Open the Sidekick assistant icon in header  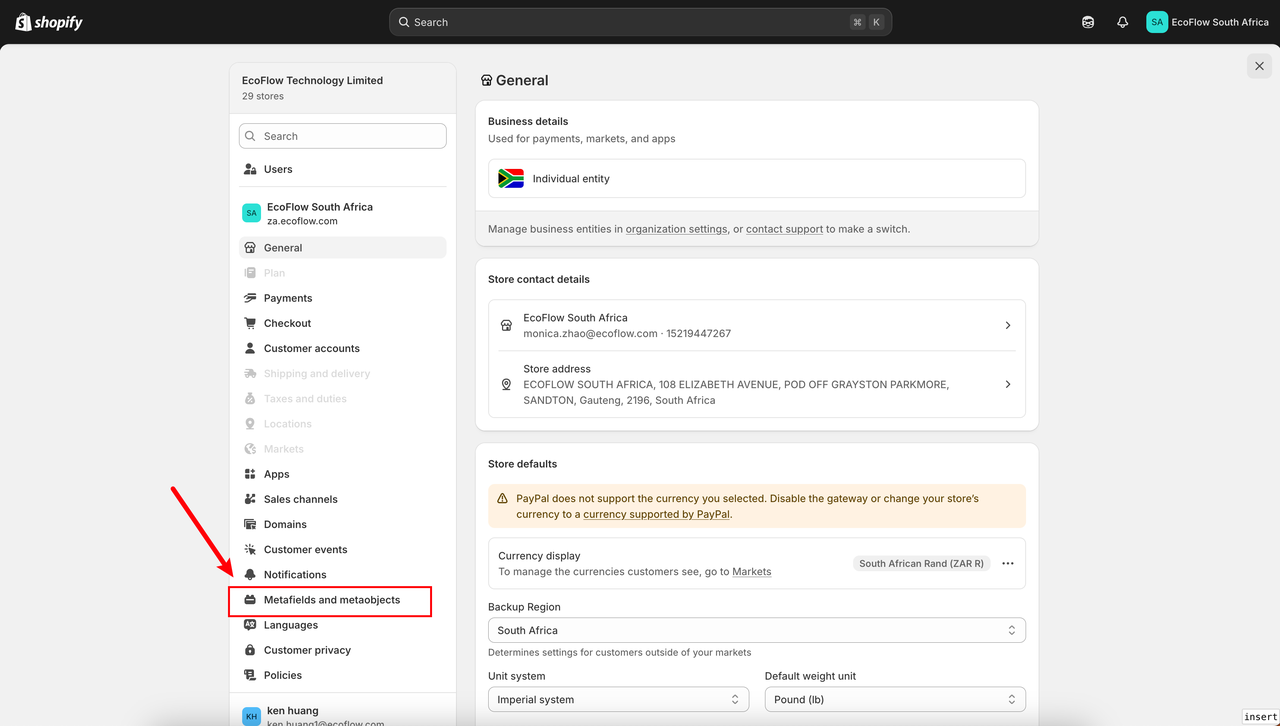pos(1088,22)
